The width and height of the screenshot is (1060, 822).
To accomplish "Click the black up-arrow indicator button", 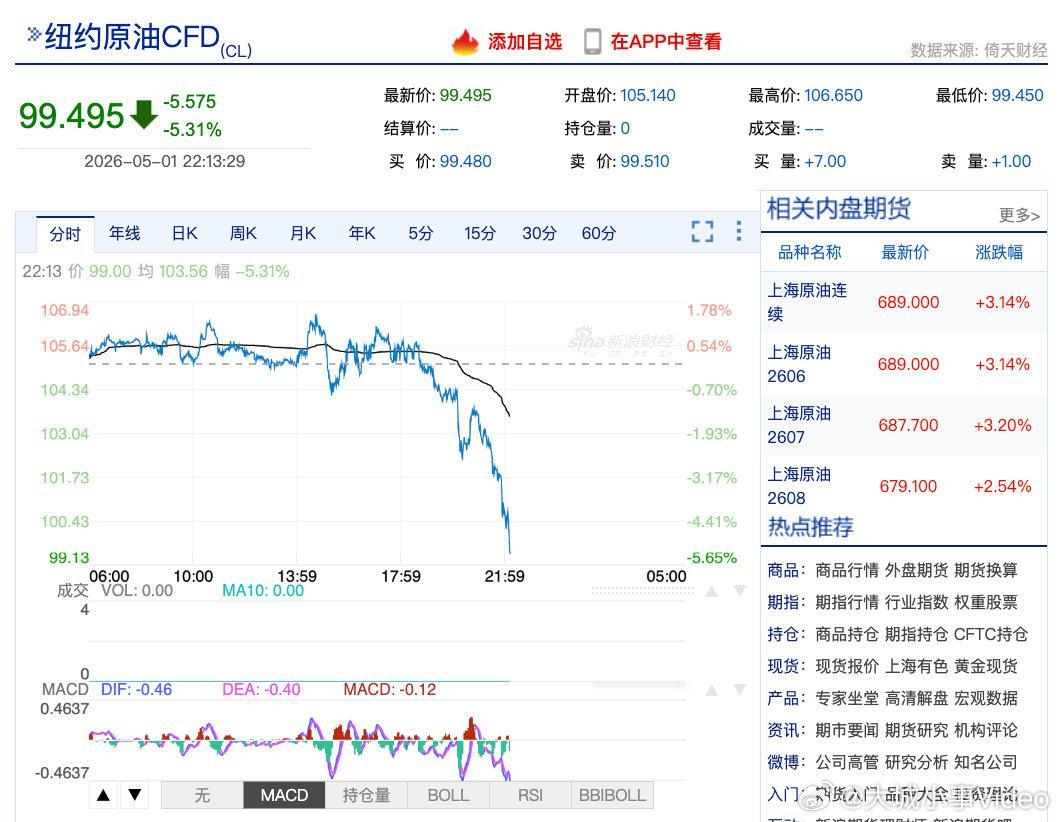I will click(x=103, y=795).
